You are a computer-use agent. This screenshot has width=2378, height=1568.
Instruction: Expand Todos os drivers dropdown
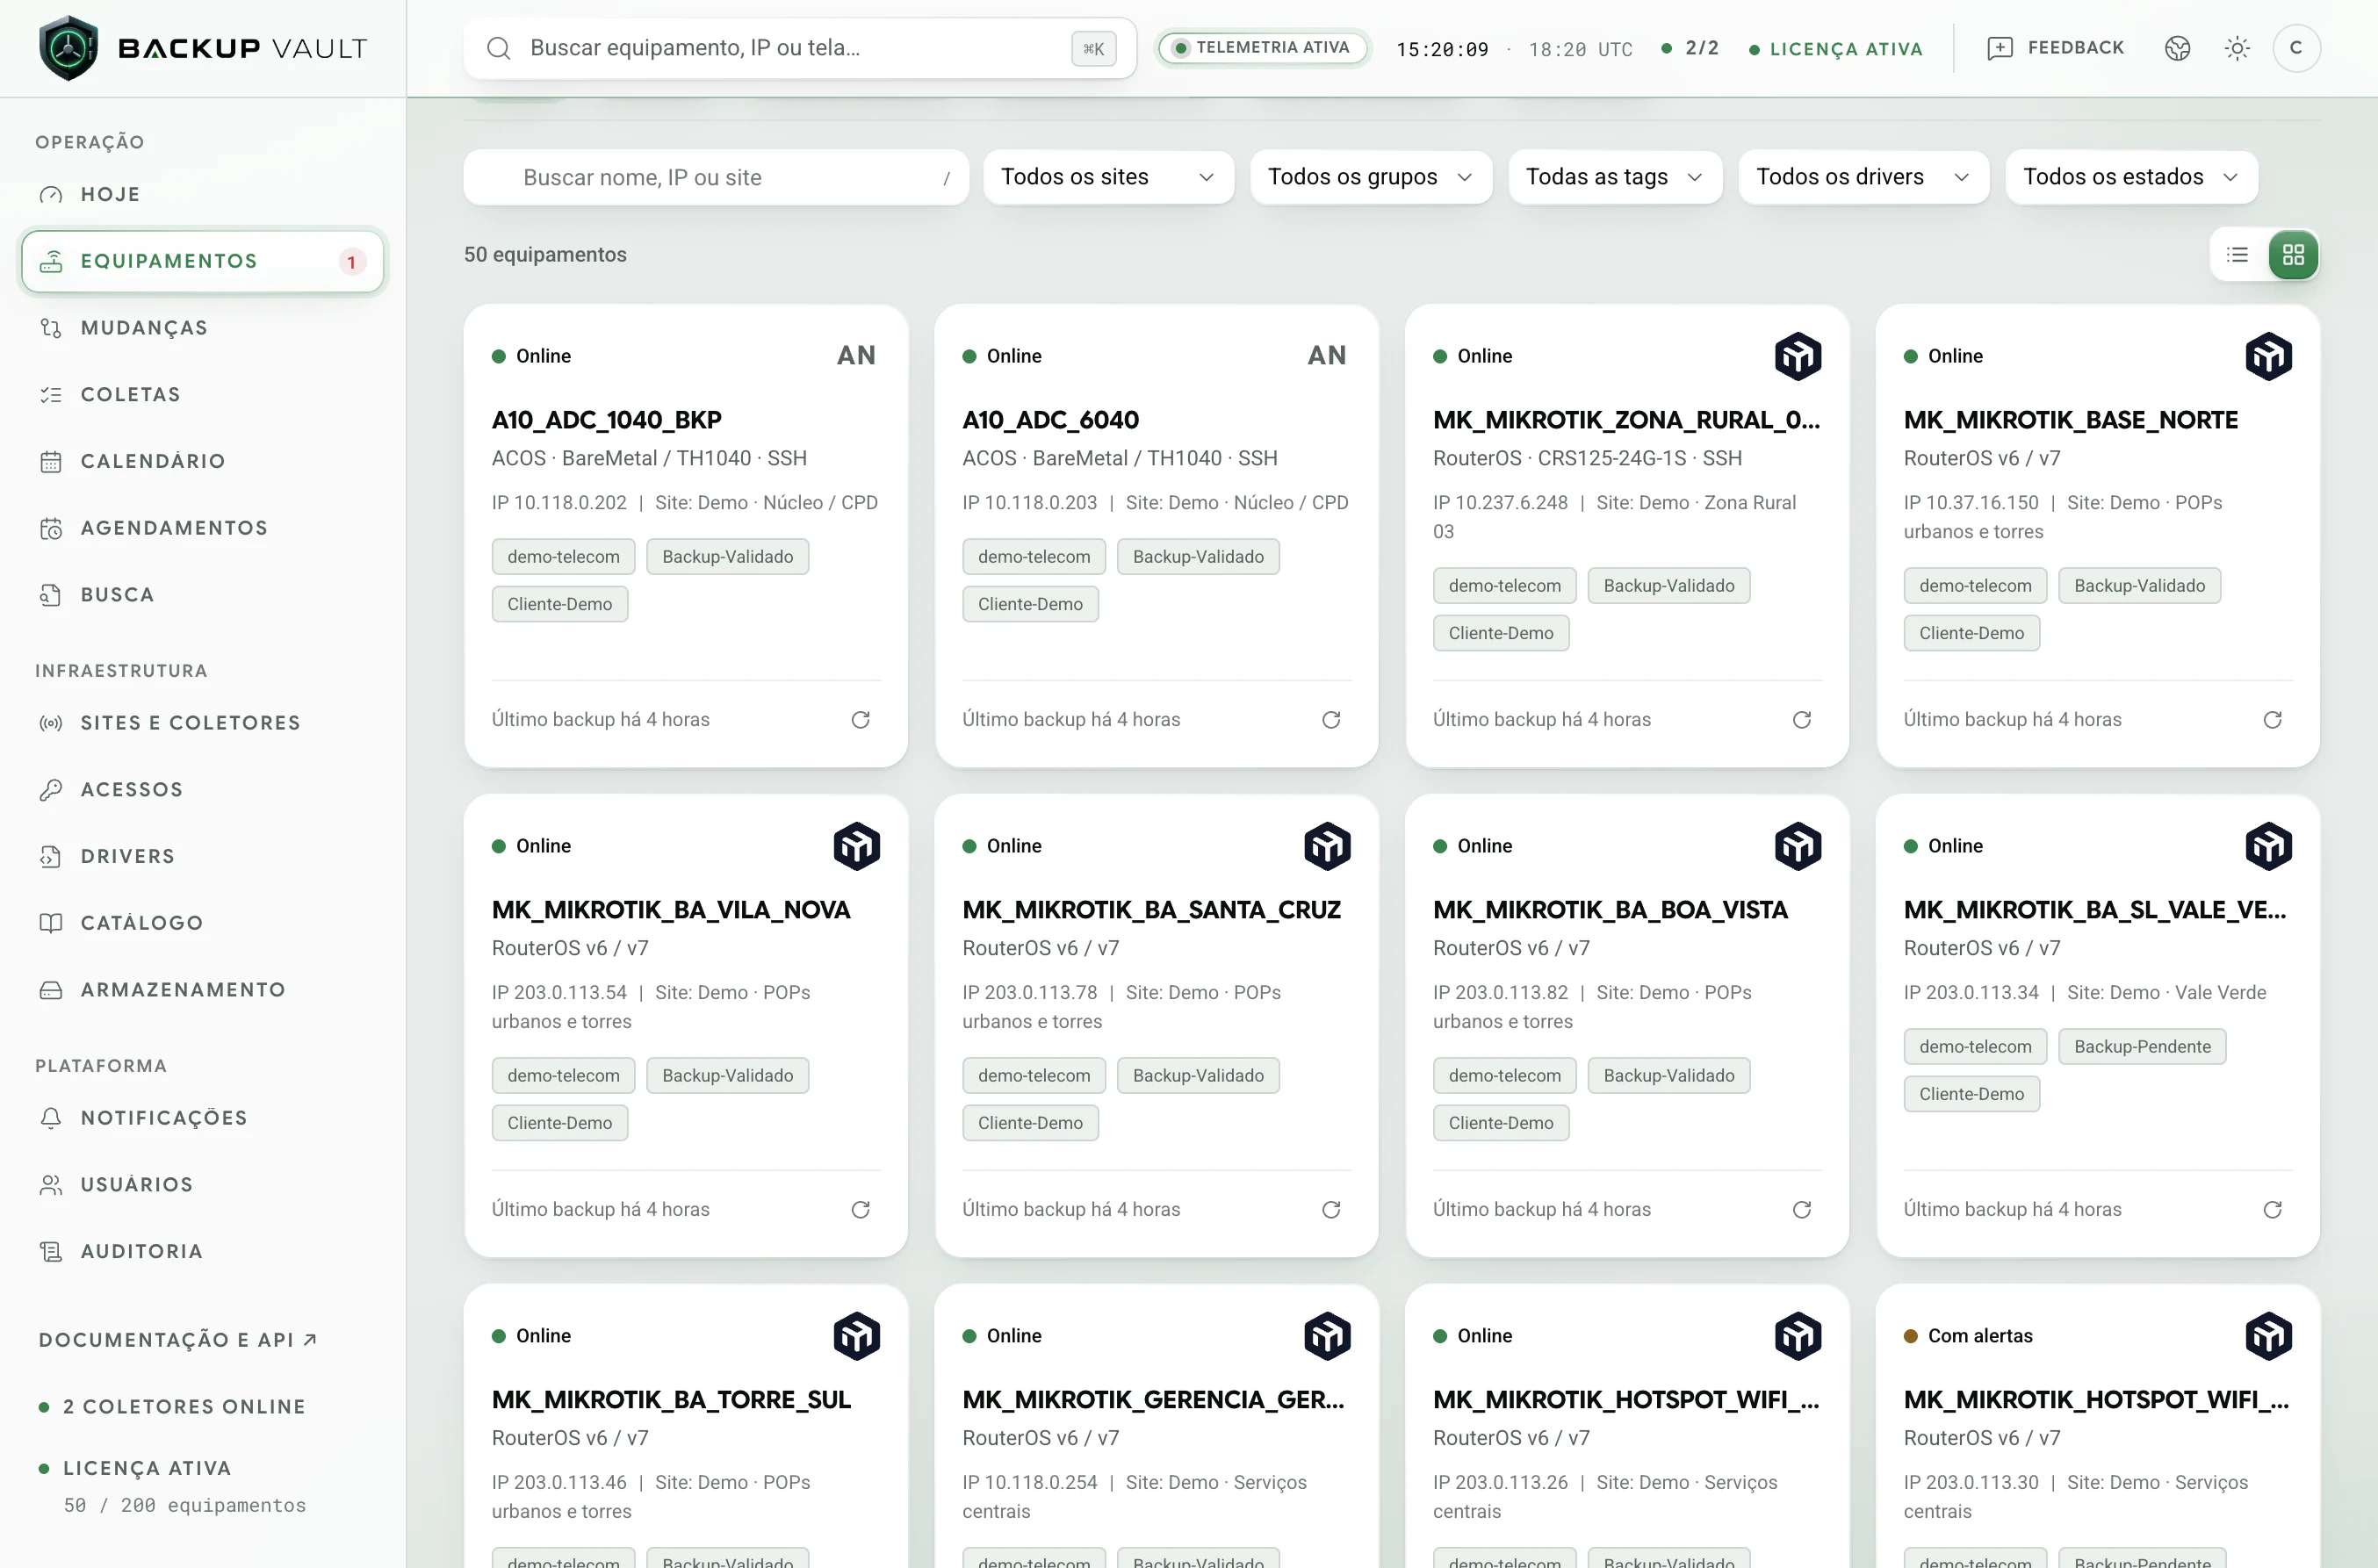pos(1864,177)
